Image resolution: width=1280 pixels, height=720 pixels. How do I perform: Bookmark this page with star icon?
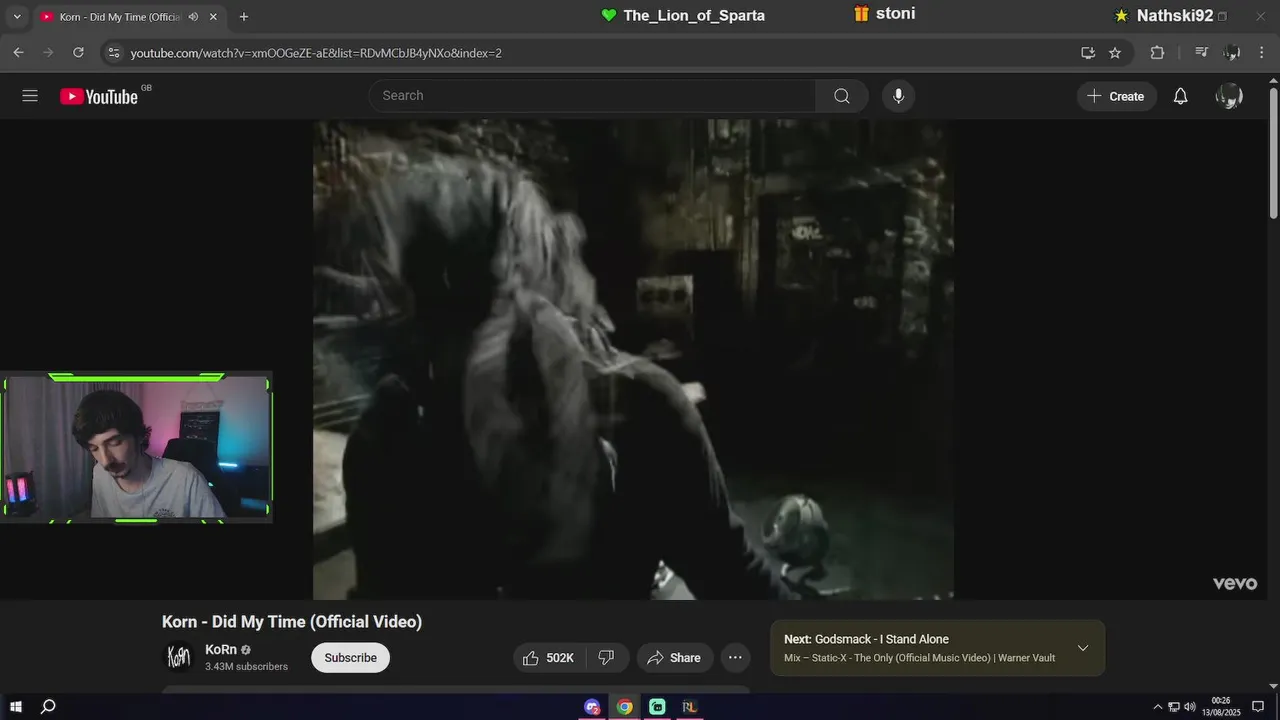click(x=1115, y=53)
